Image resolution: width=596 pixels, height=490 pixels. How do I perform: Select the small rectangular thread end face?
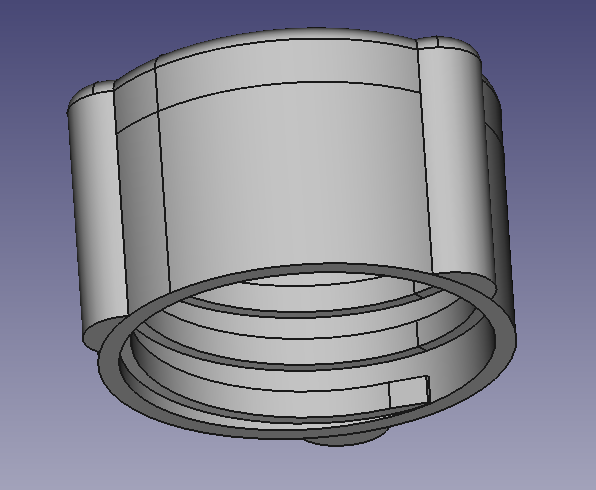point(409,392)
